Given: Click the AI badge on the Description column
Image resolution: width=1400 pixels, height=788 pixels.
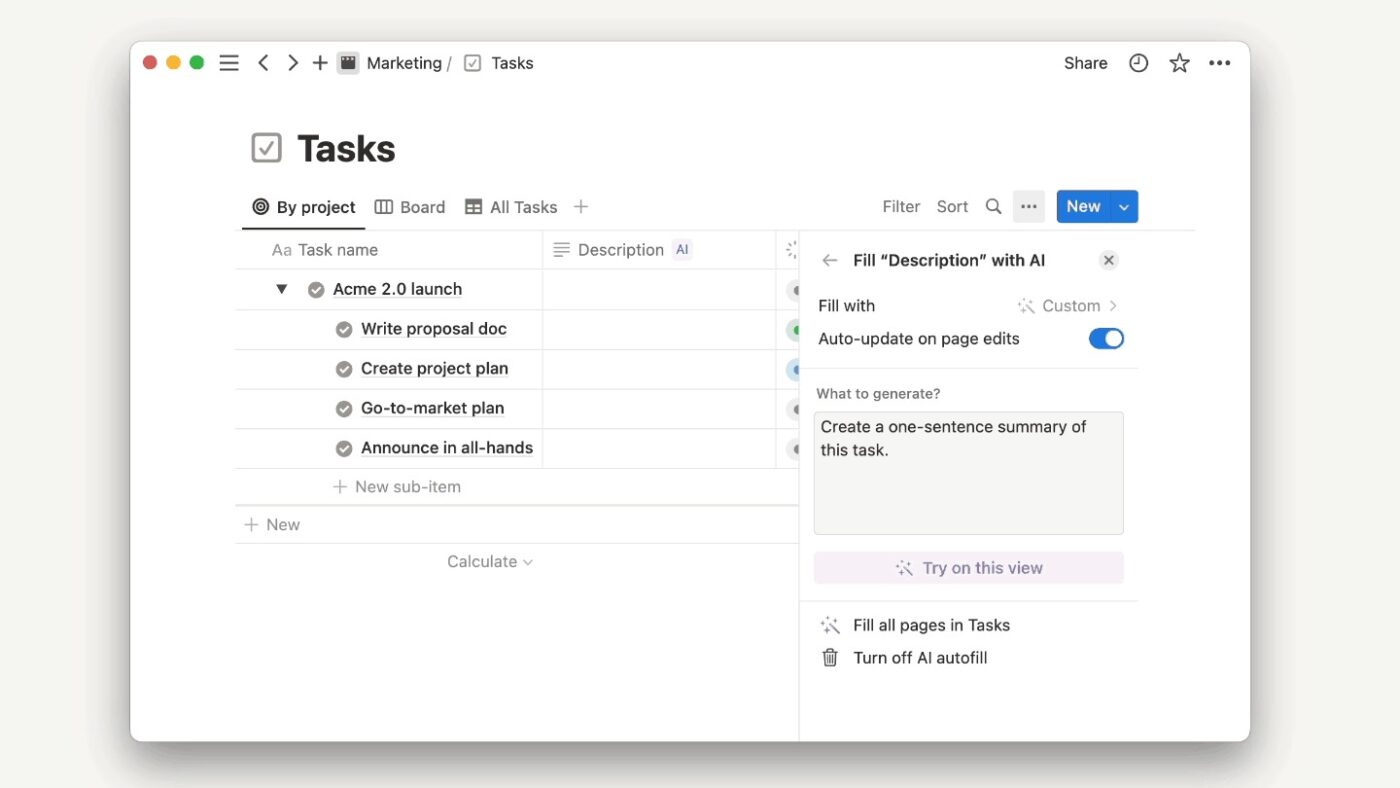Looking at the screenshot, I should [682, 249].
